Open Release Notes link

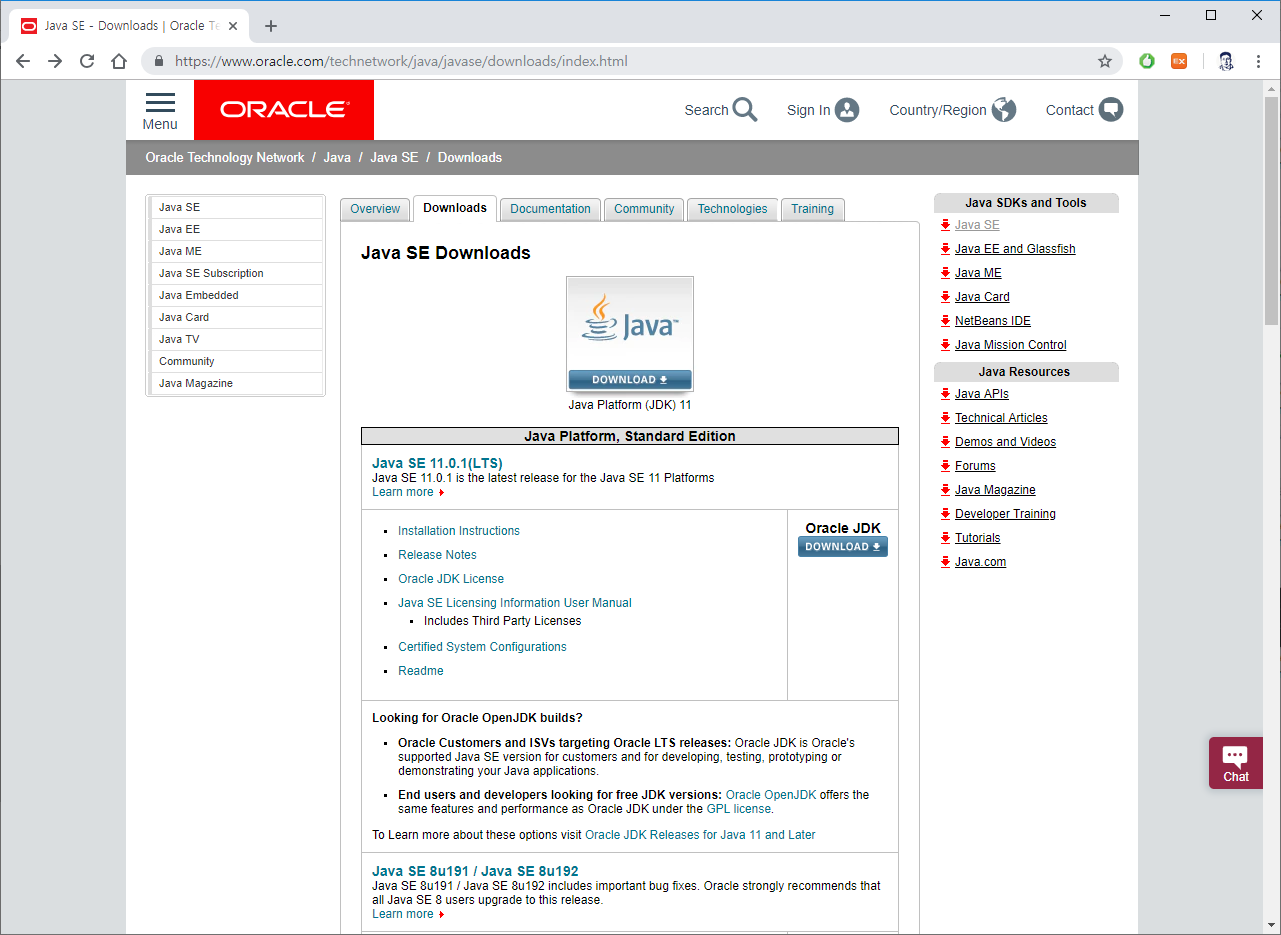pos(437,555)
